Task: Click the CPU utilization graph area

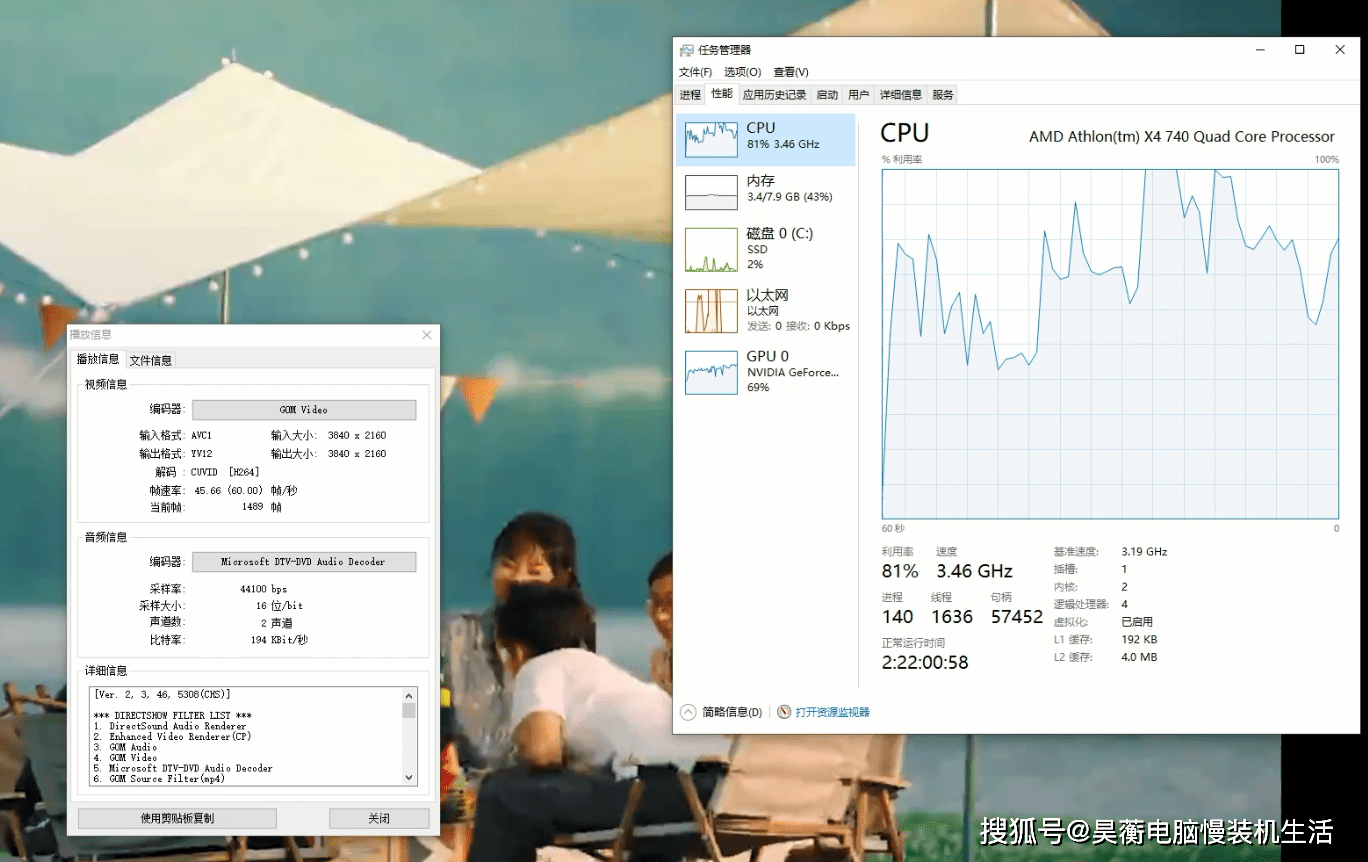Action: pos(1110,344)
